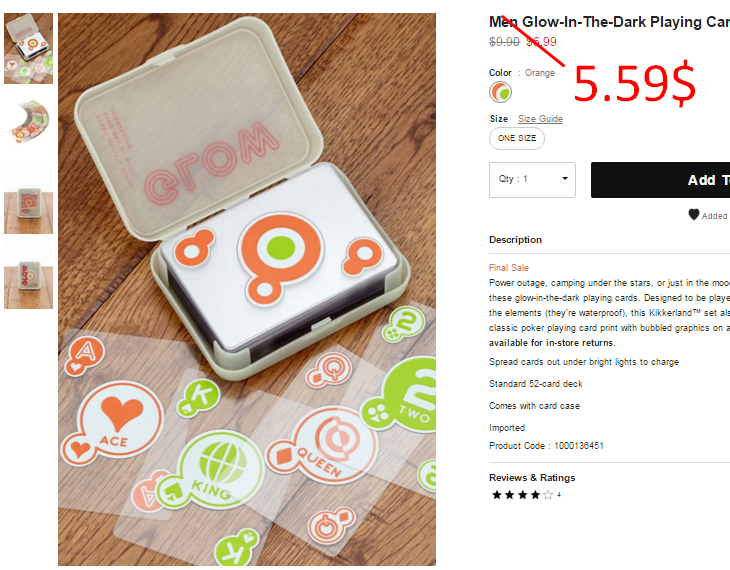Expand the Qty dropdown
This screenshot has height=570, width=730.
[x=532, y=180]
